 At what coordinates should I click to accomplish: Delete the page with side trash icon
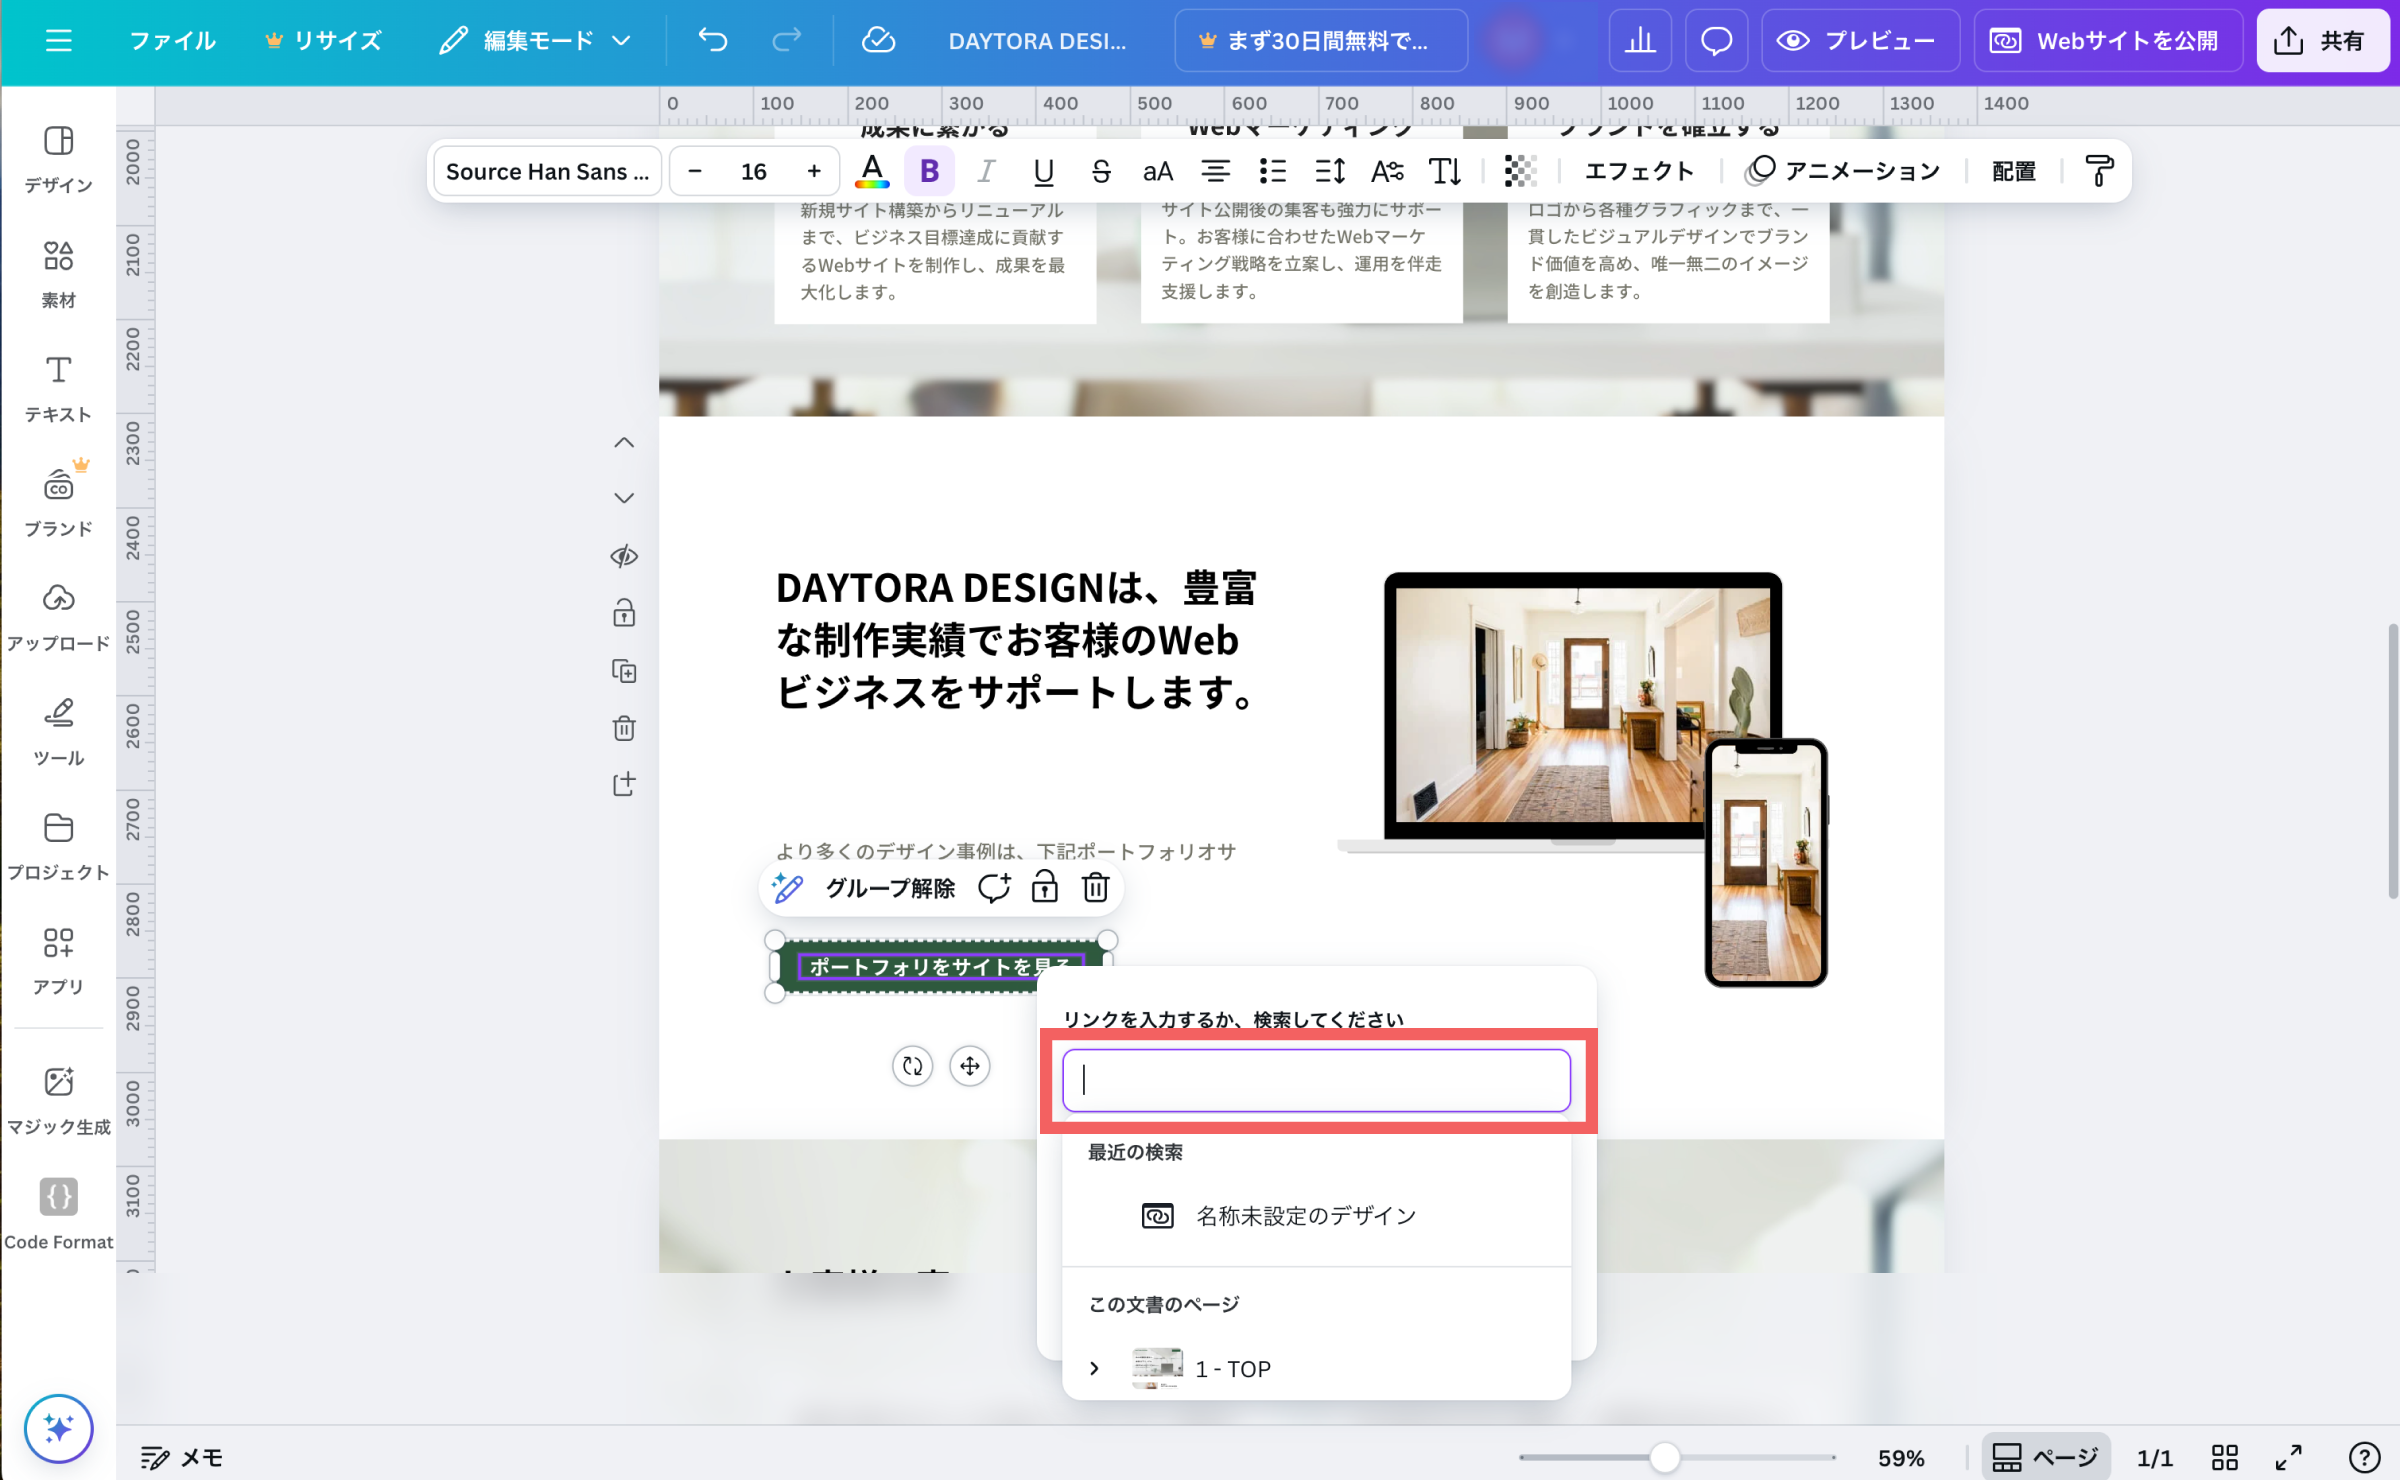624,728
